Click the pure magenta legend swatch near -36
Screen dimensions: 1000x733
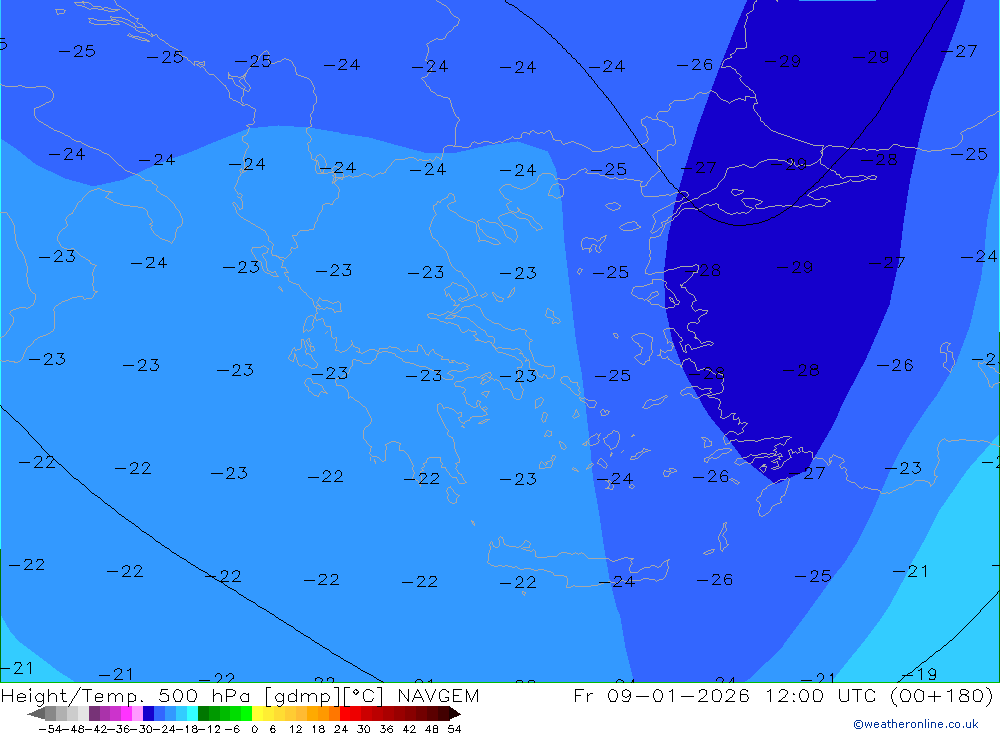point(126,713)
